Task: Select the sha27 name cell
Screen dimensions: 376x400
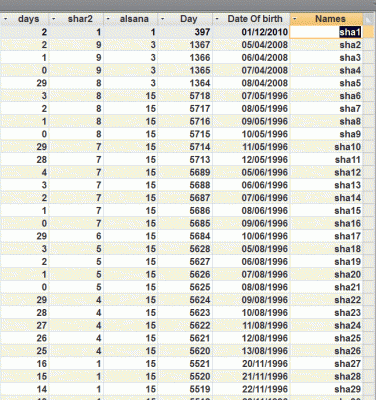Action: click(x=326, y=363)
